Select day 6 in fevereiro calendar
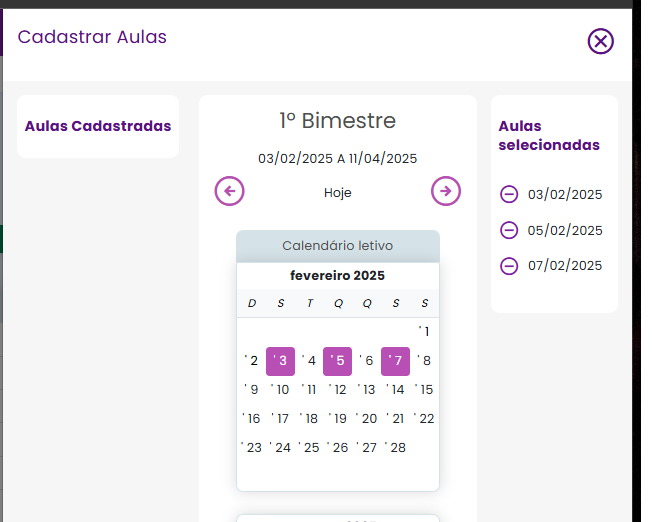This screenshot has width=652, height=522. [367, 361]
